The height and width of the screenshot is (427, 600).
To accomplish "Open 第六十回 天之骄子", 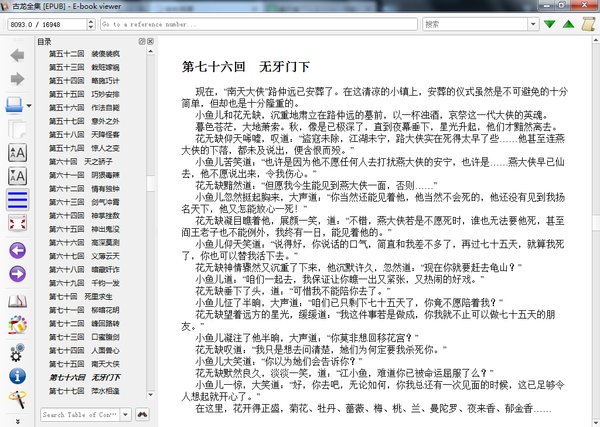I will point(80,161).
